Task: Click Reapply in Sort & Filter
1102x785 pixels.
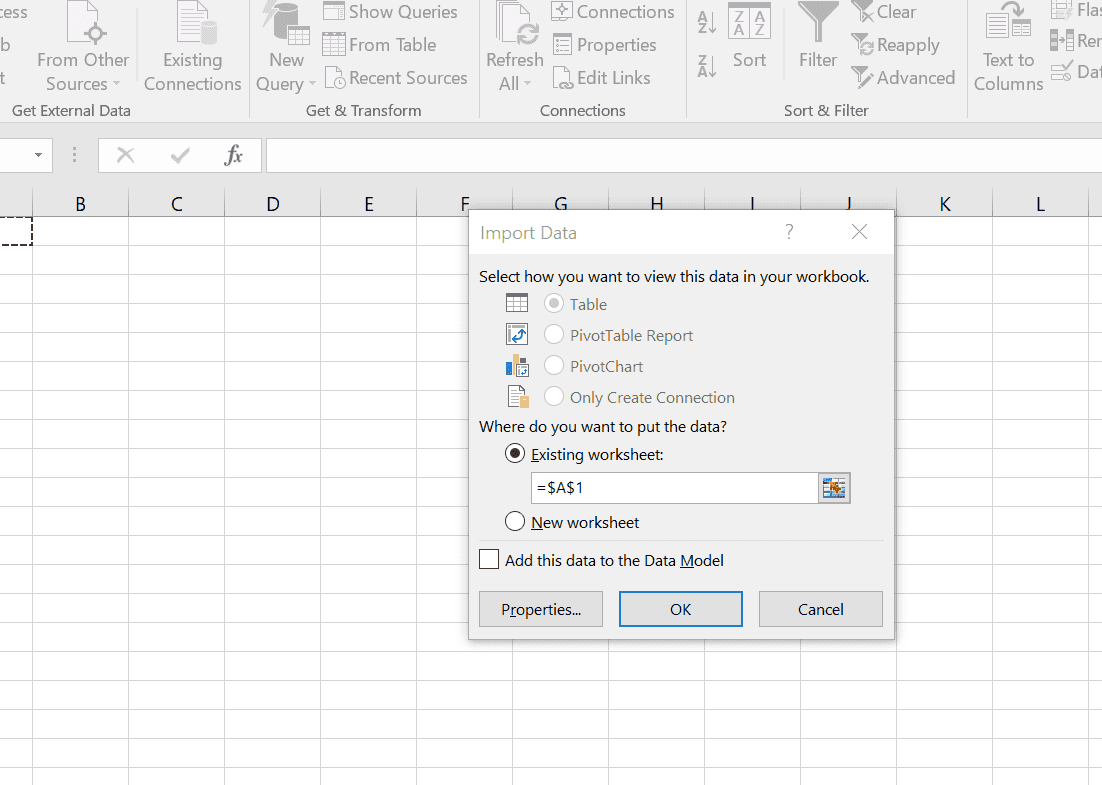Action: (896, 45)
